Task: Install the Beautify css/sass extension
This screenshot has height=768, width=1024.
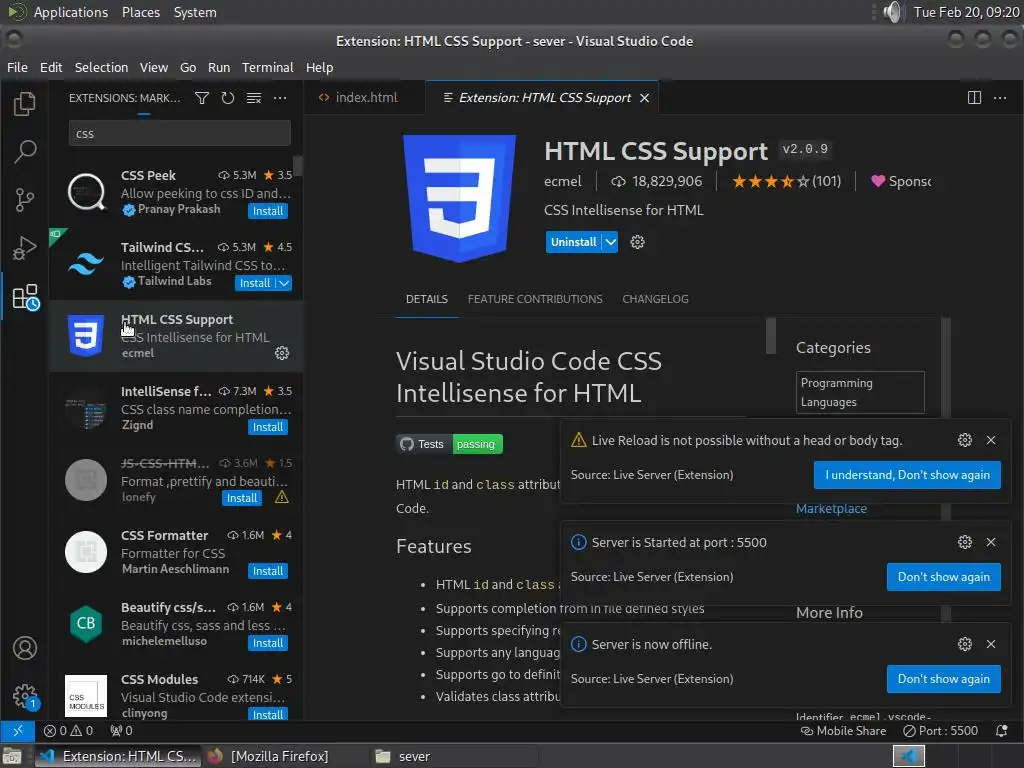Action: 268,643
